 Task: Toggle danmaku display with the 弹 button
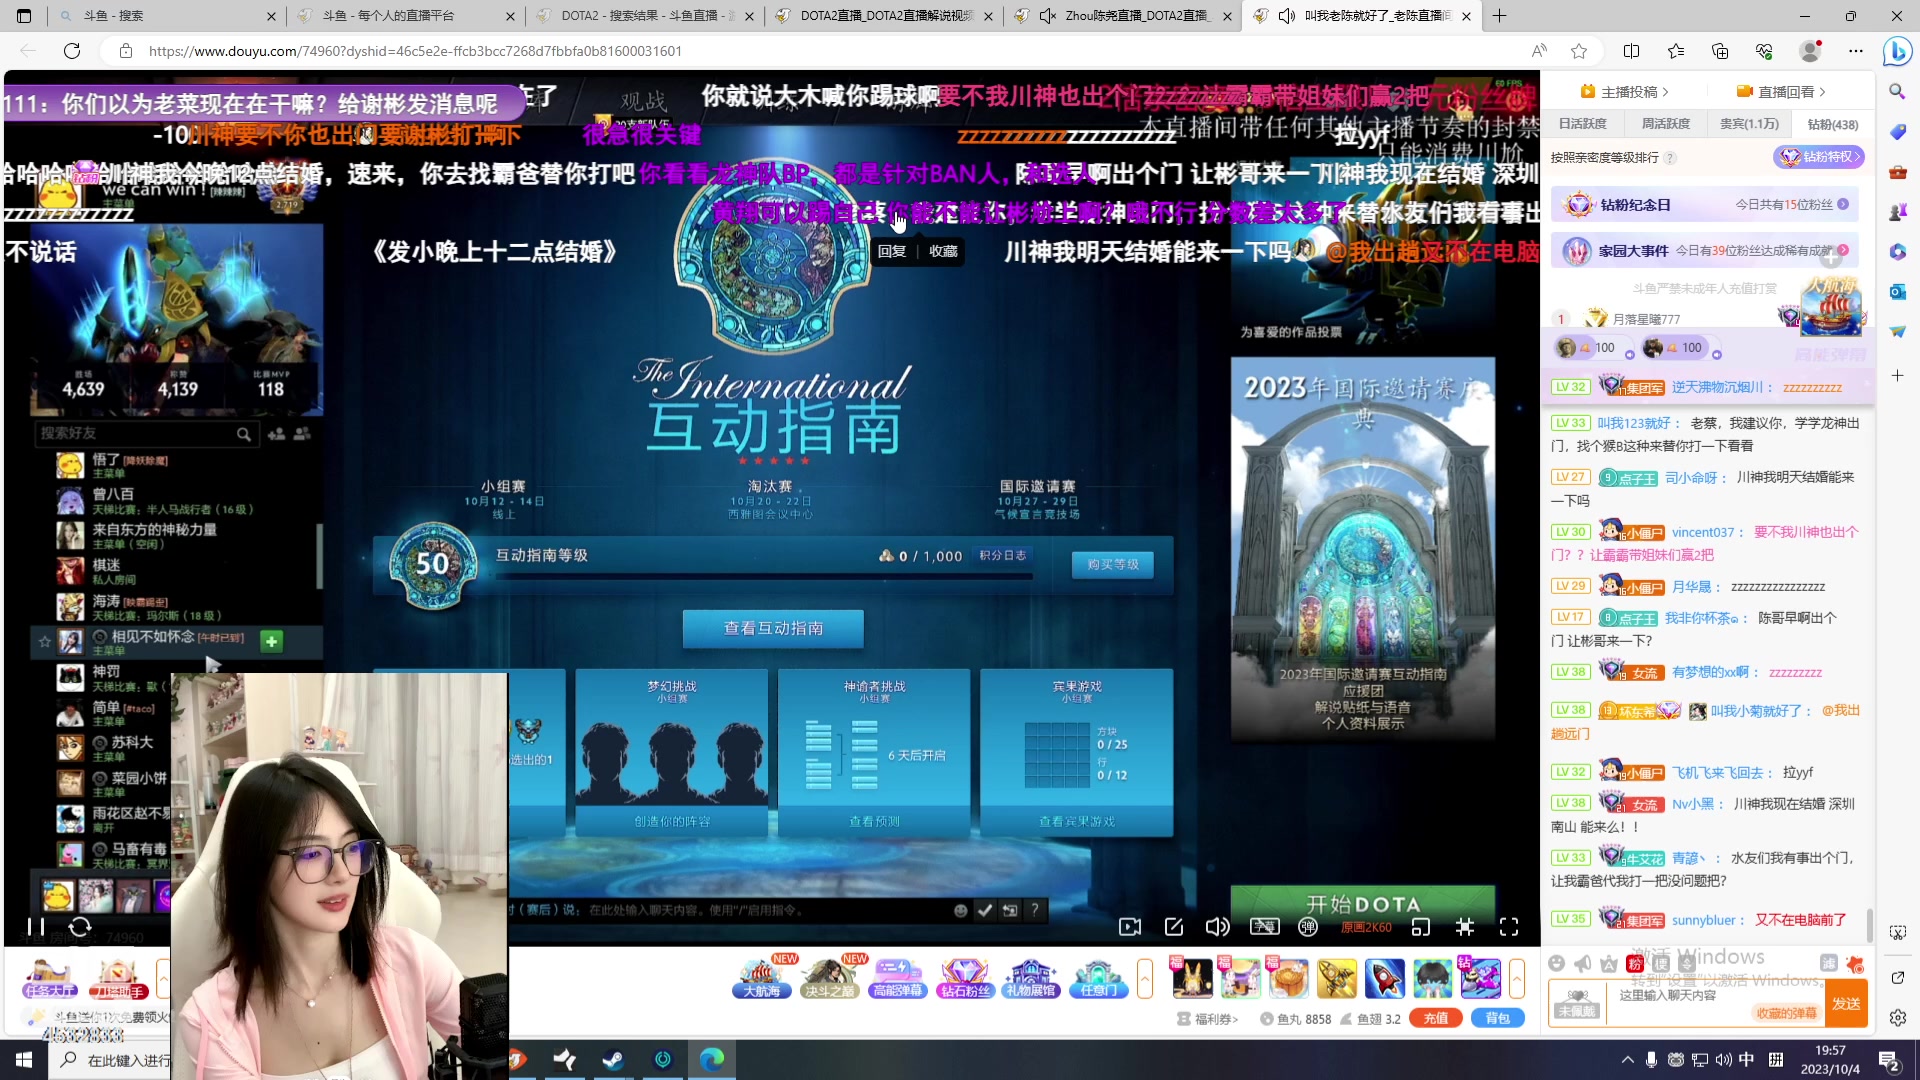[x=1308, y=927]
